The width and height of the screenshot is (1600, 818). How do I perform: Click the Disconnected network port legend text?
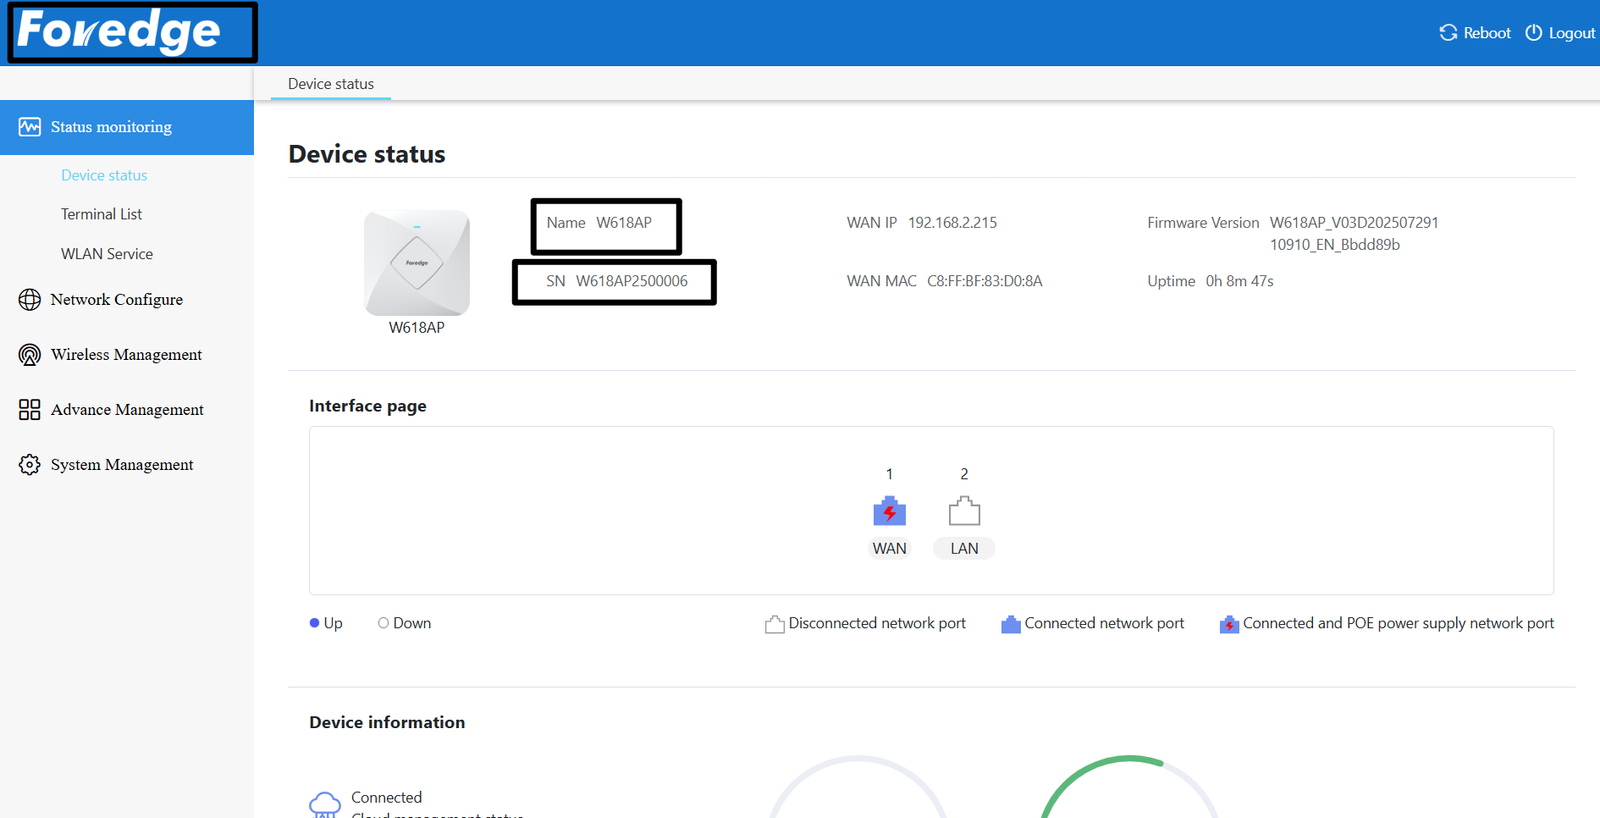pos(877,623)
